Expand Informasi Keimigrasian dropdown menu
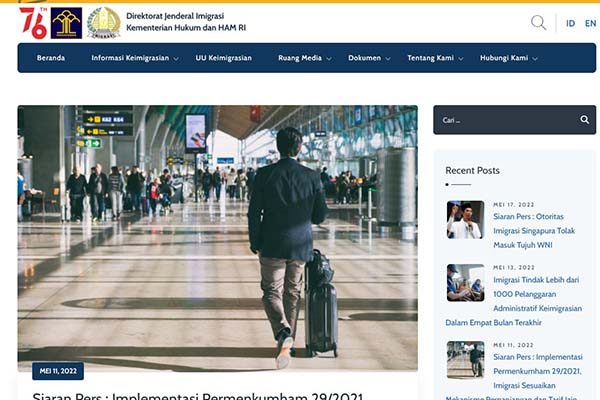The height and width of the screenshot is (400, 600). (135, 58)
